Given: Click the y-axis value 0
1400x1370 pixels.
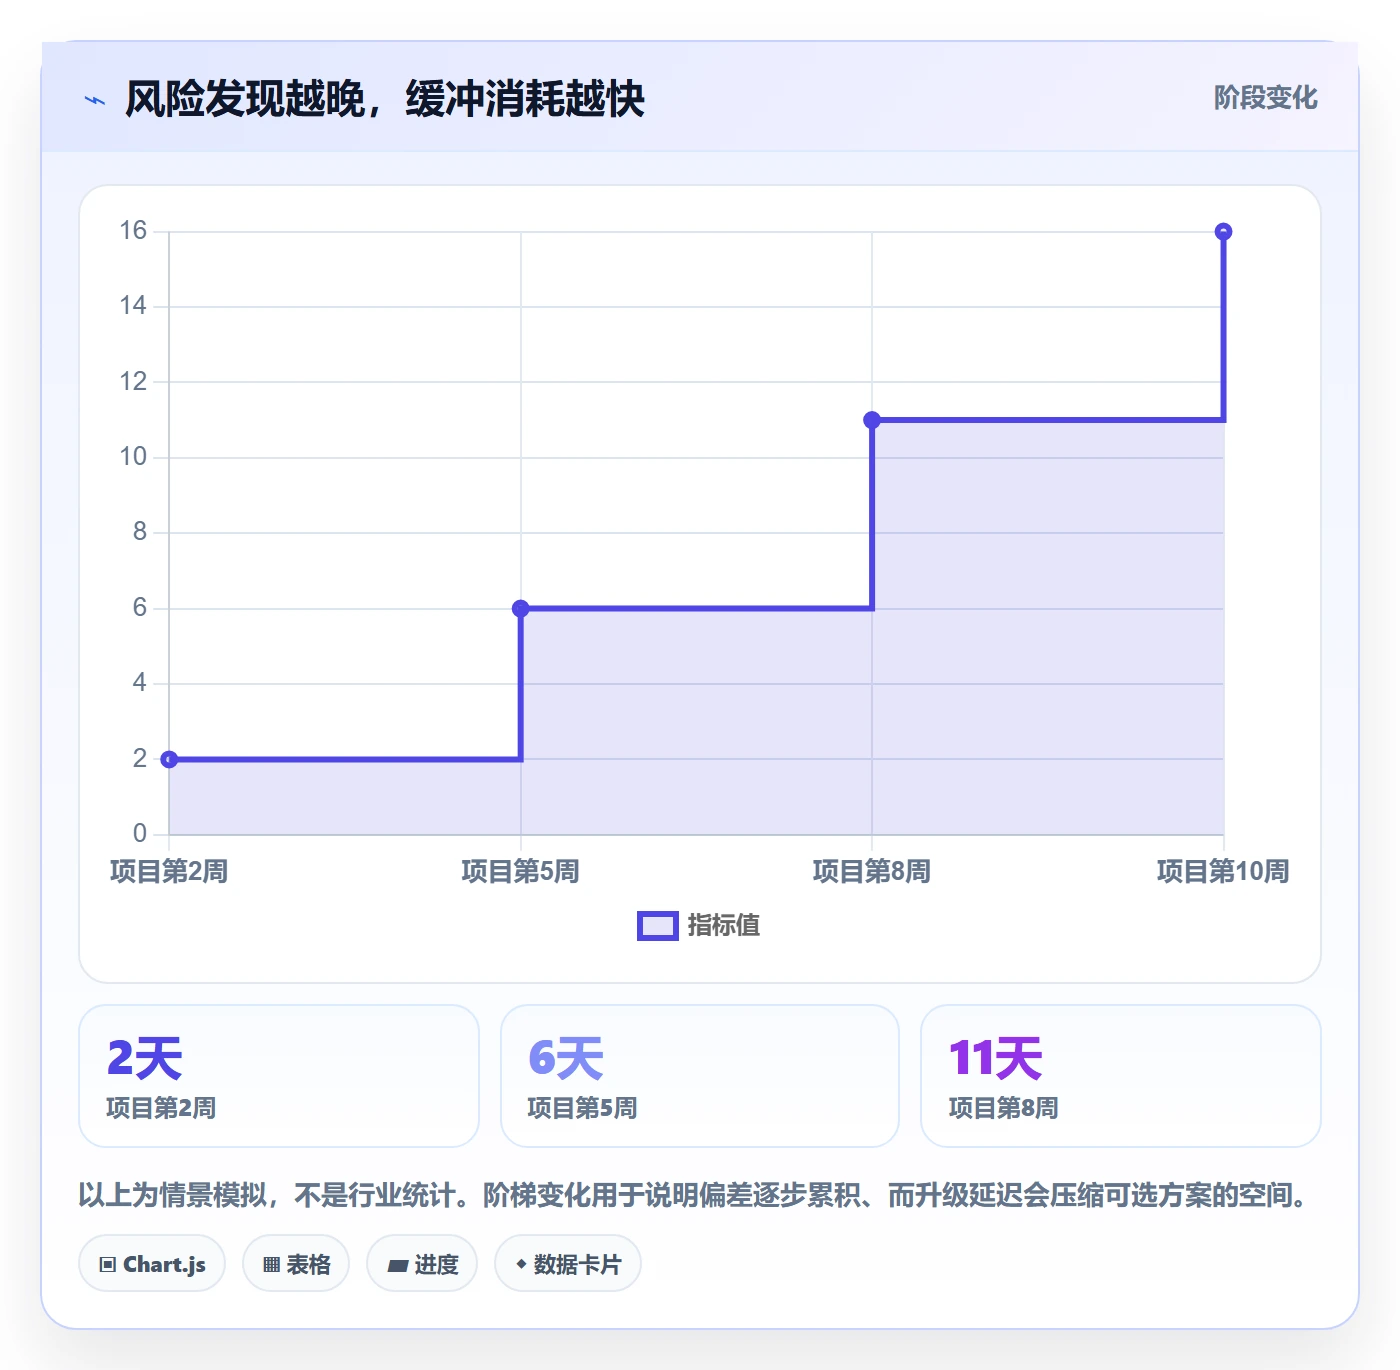Looking at the screenshot, I should pos(140,834).
